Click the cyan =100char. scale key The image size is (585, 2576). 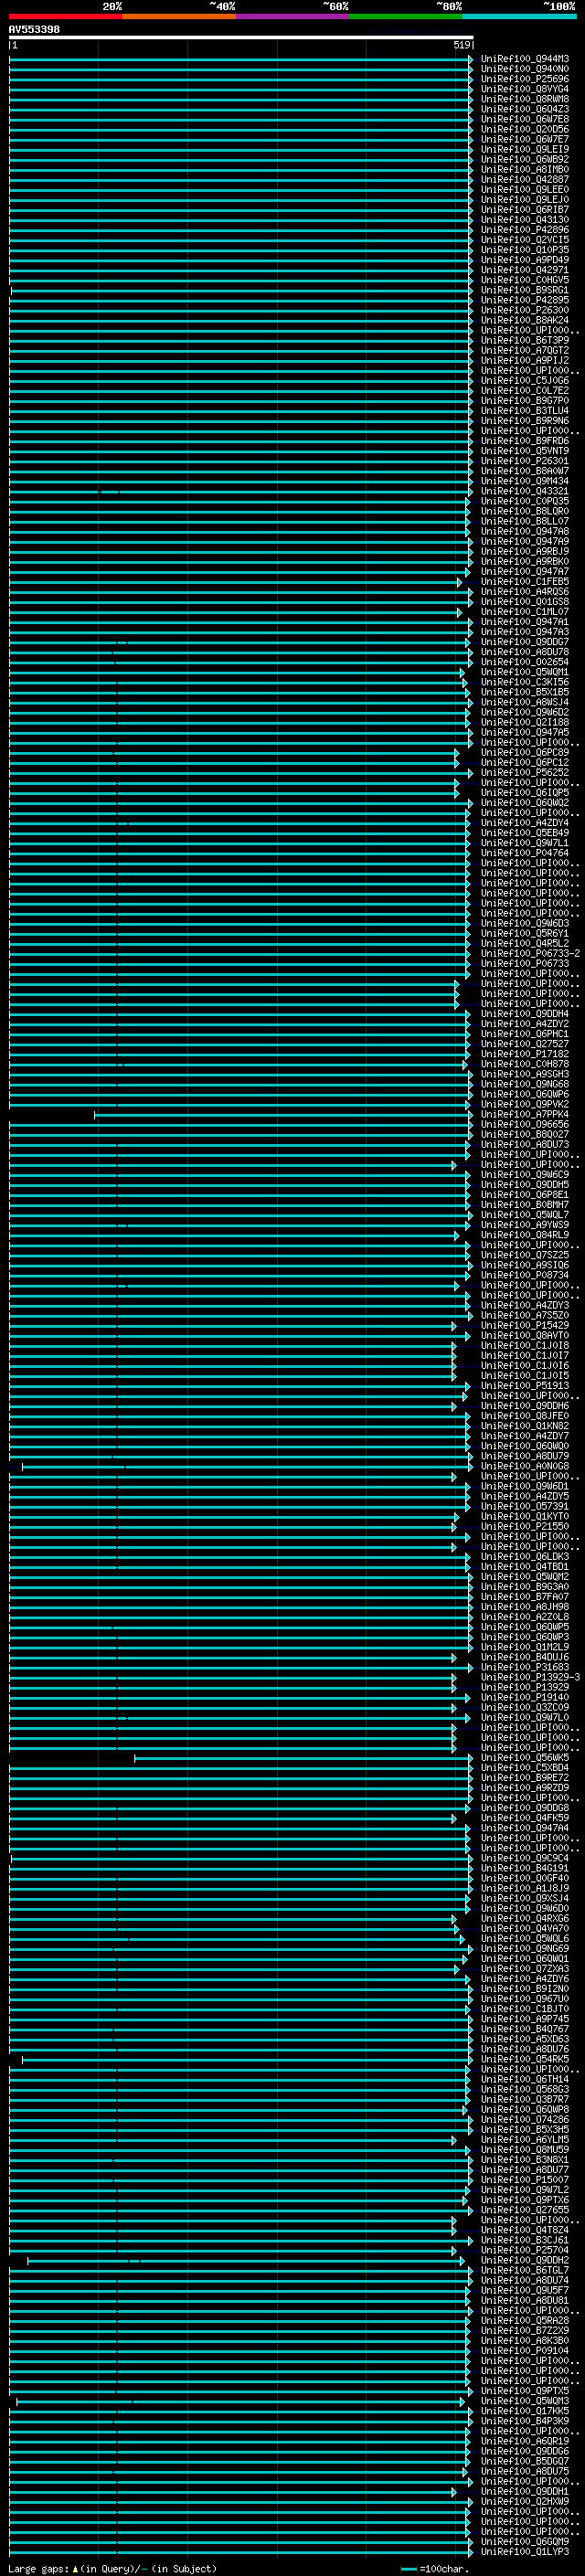[x=434, y=2569]
